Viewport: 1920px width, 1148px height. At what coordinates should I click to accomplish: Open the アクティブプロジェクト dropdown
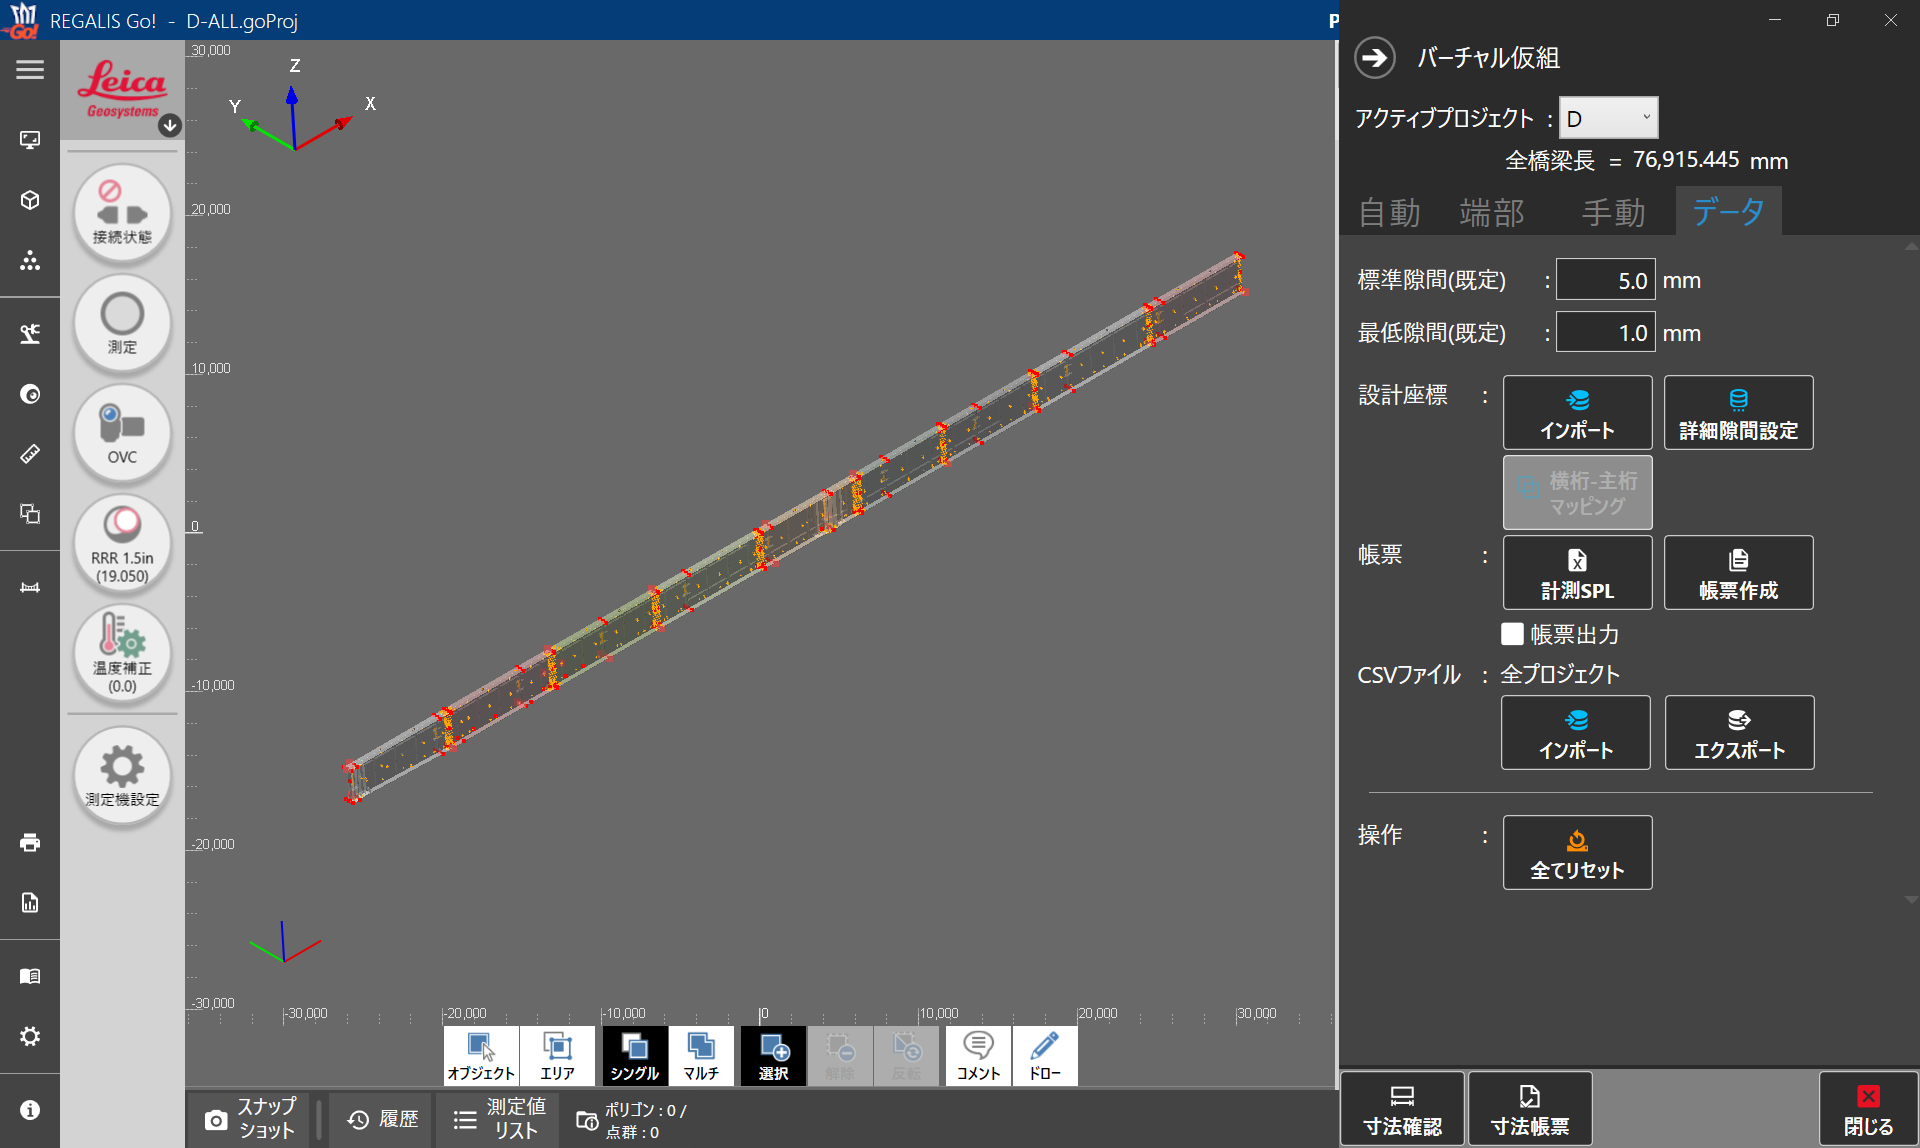coord(1608,118)
